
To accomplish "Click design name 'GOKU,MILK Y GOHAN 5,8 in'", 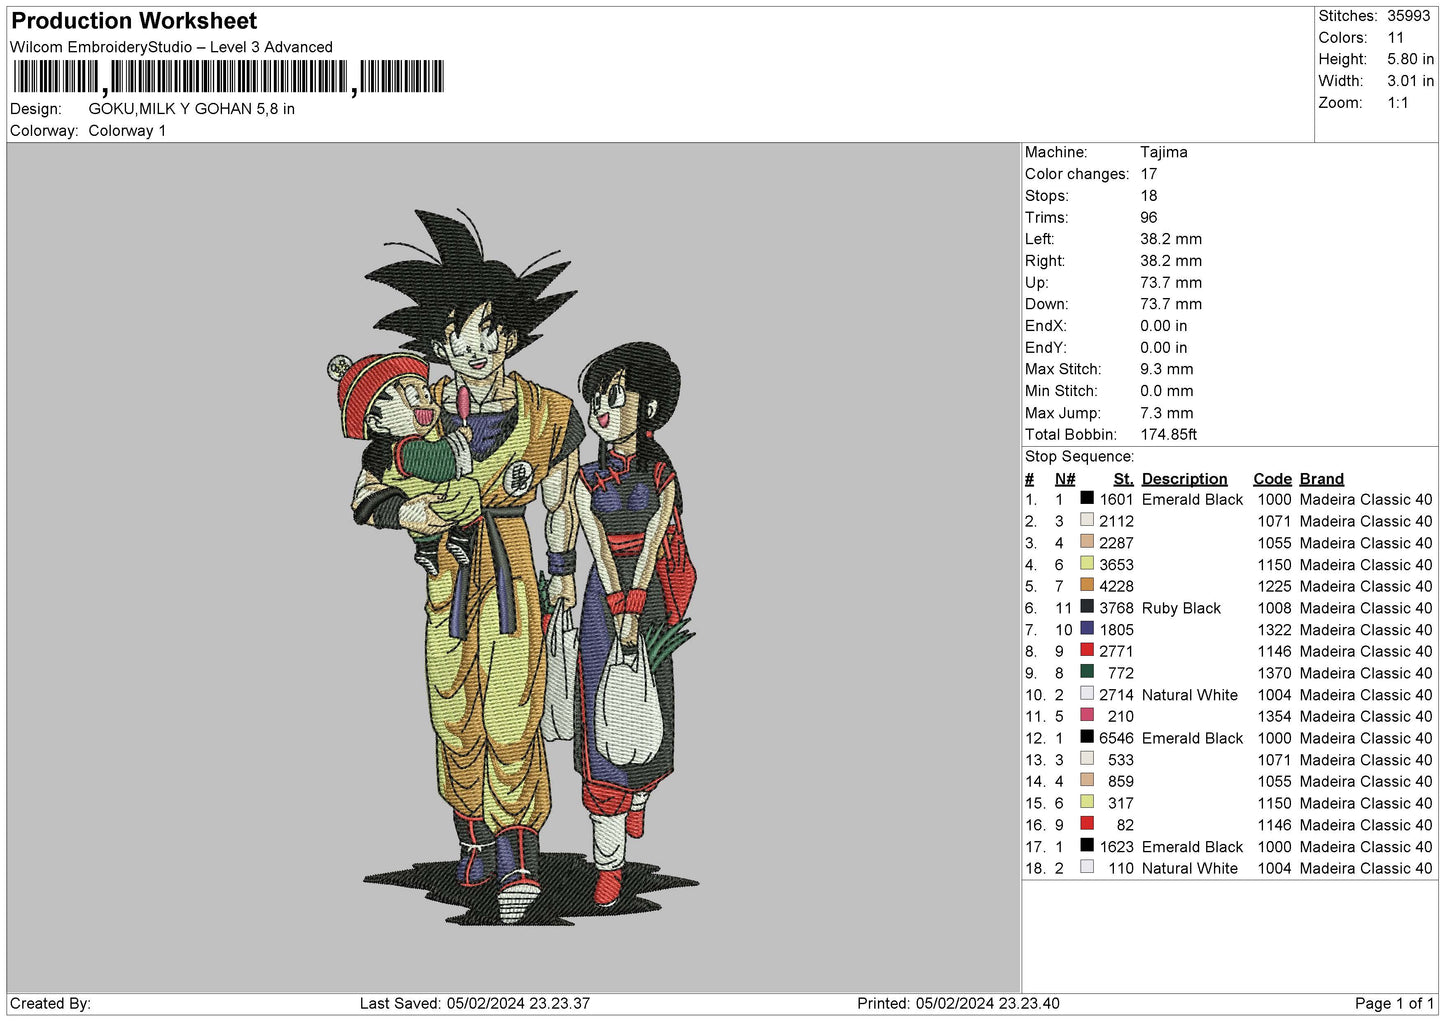I will [191, 109].
